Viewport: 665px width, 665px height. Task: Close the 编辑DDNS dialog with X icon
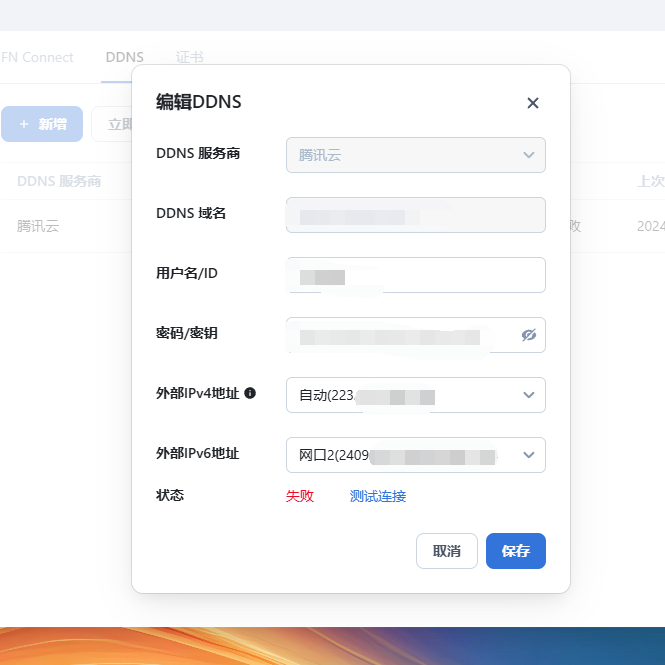pyautogui.click(x=533, y=103)
